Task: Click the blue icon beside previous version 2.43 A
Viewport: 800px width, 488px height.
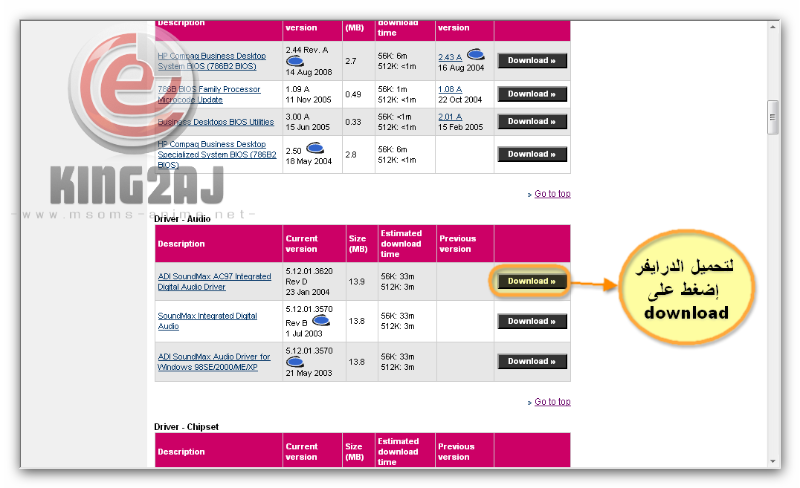Action: point(476,55)
